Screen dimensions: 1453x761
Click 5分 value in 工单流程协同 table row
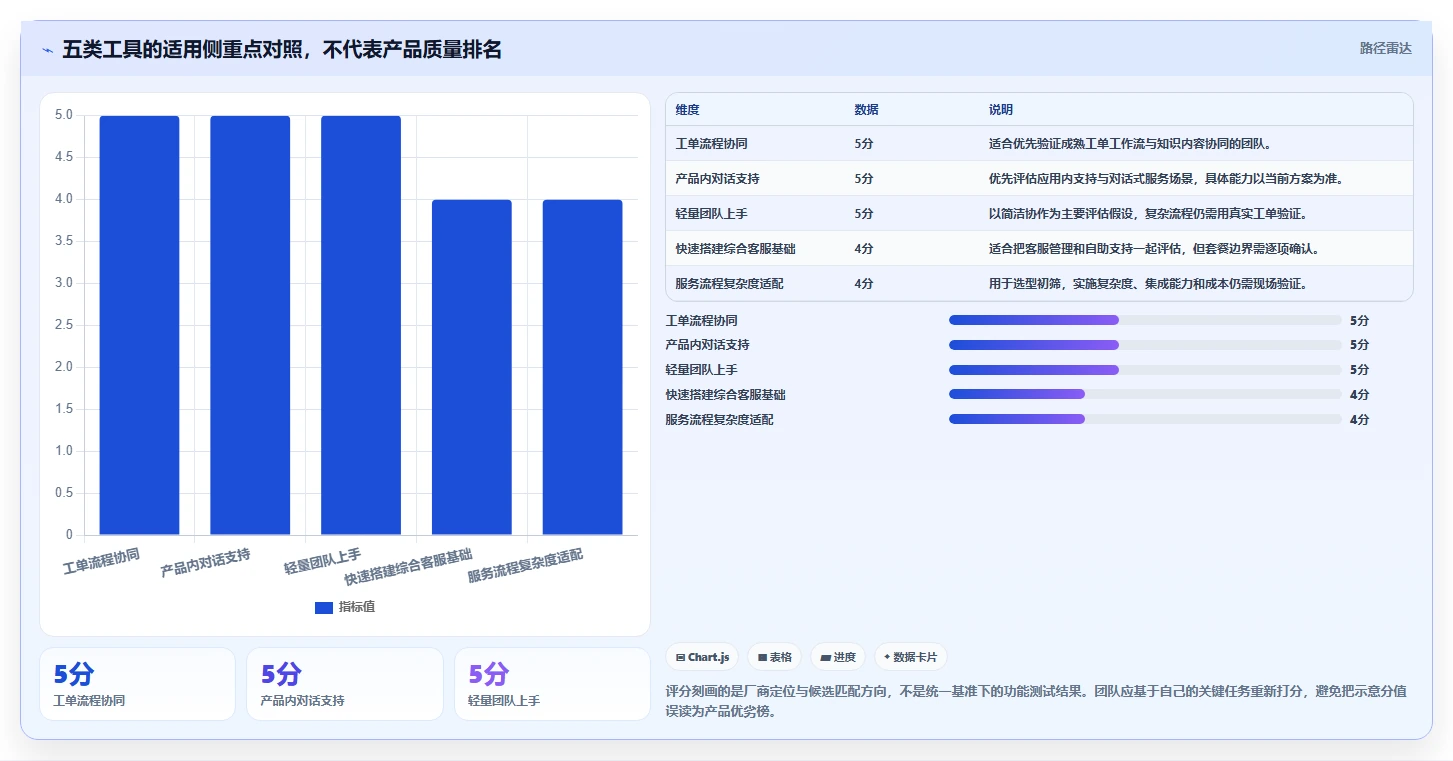[864, 144]
